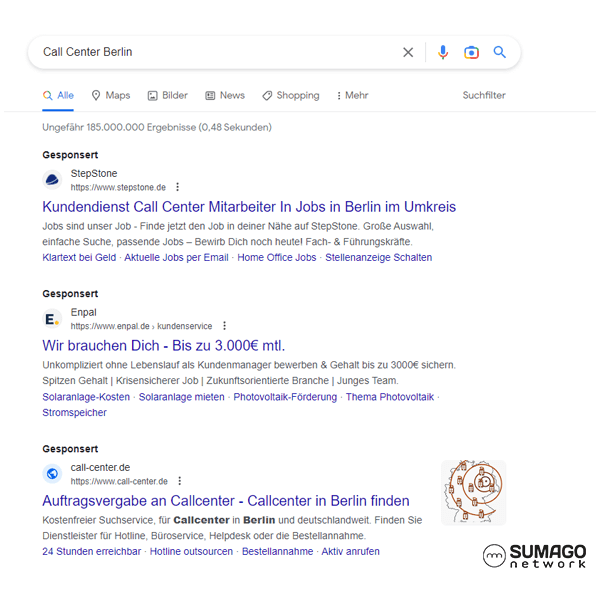Switch to the News tab
The width and height of the screenshot is (600, 600).
(225, 95)
